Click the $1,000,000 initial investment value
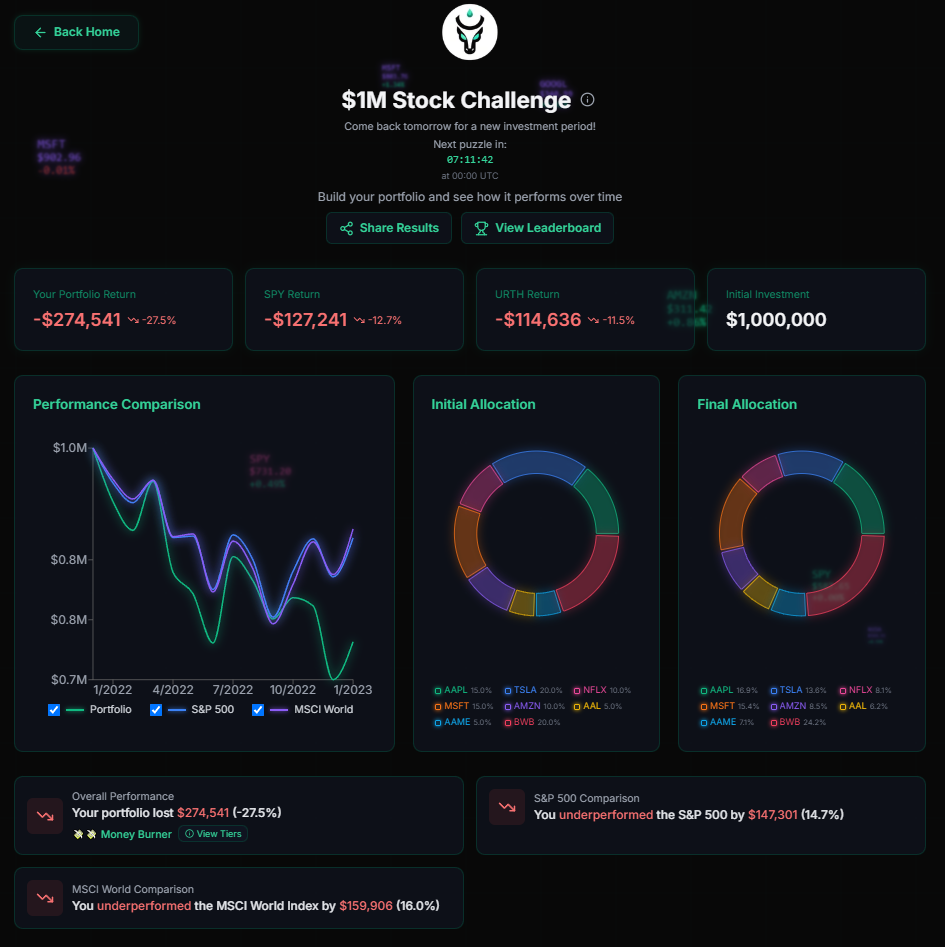The height and width of the screenshot is (947, 945). (776, 319)
